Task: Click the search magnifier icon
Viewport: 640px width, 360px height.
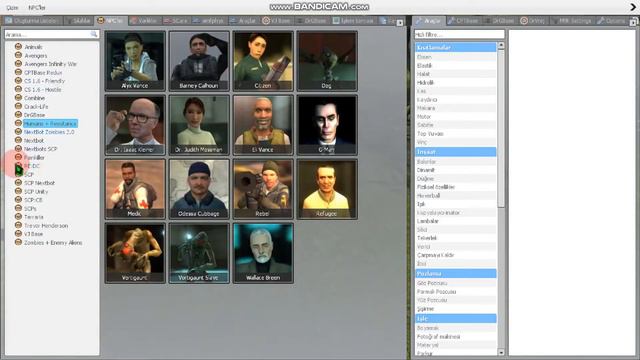Action: (x=94, y=34)
